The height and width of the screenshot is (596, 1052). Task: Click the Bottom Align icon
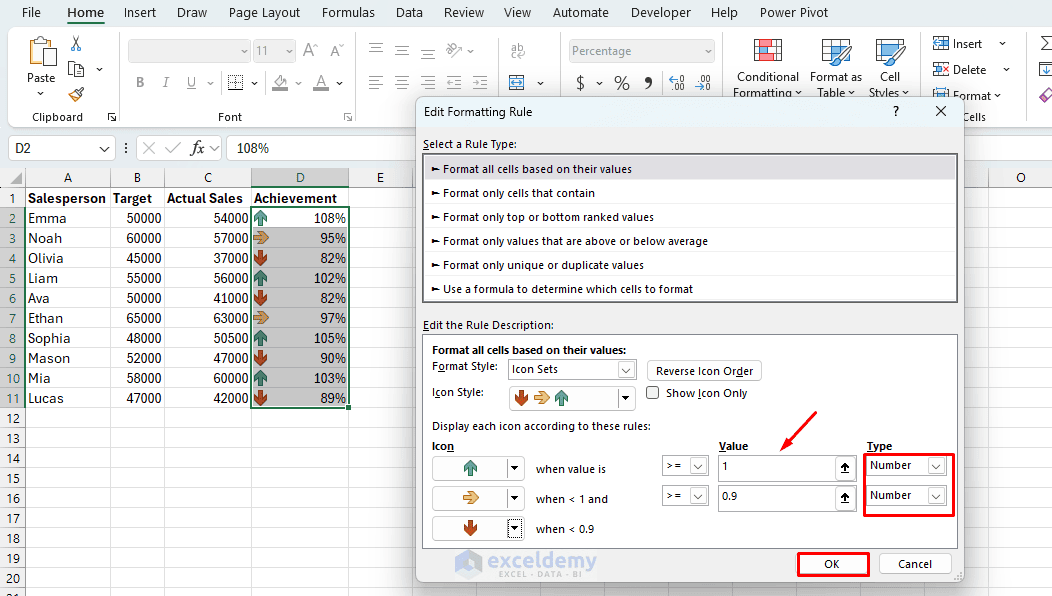click(428, 52)
